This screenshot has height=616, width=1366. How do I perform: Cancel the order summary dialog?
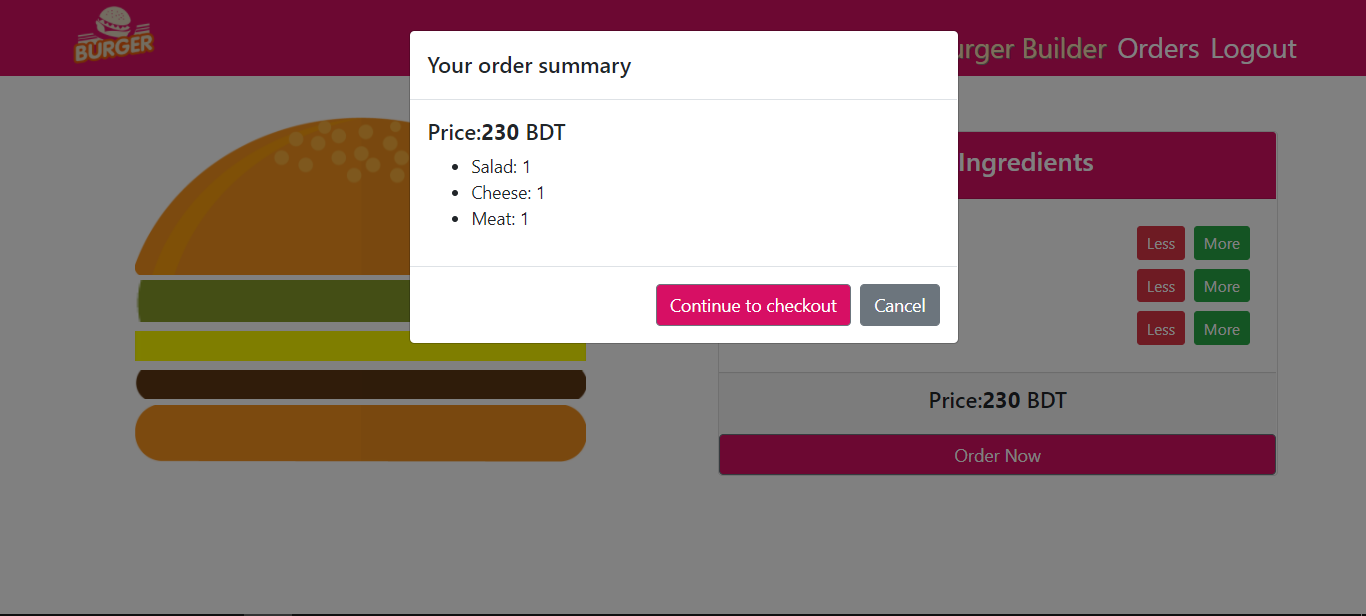pyautogui.click(x=900, y=305)
